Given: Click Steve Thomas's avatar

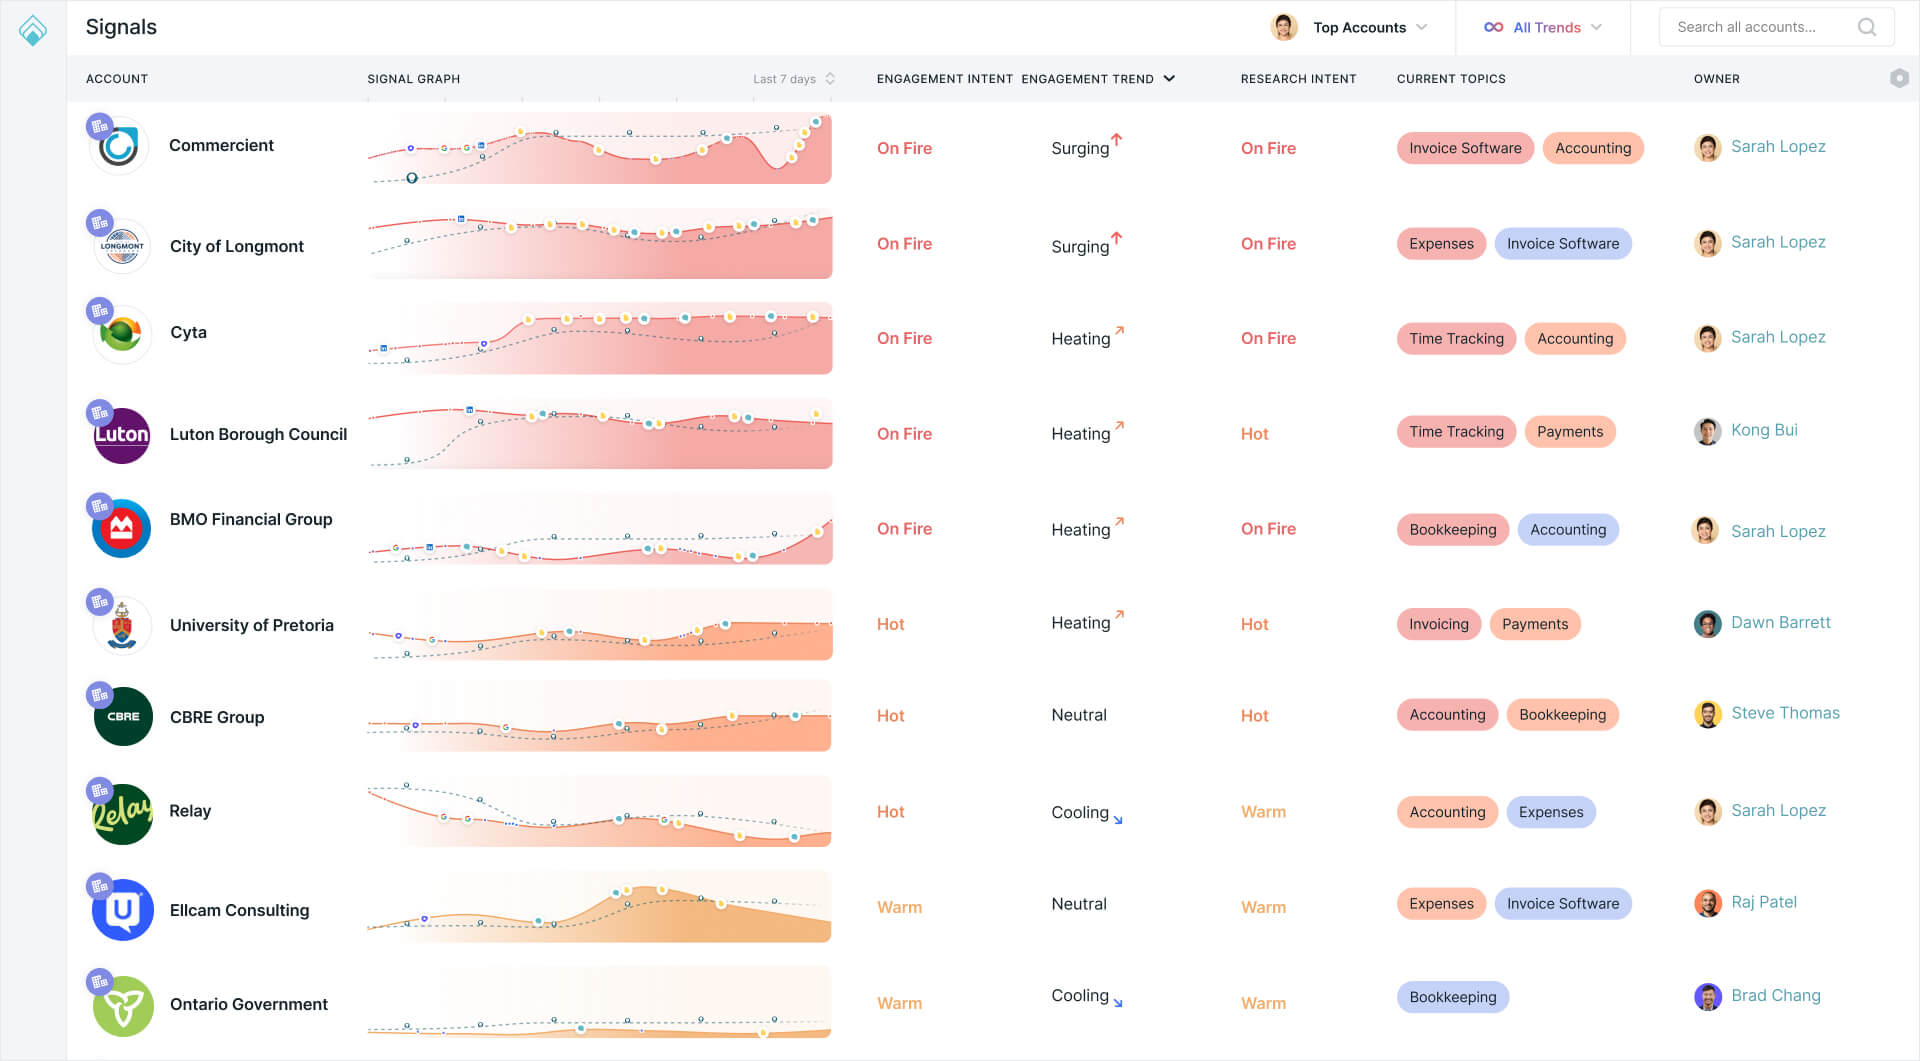Looking at the screenshot, I should point(1707,714).
